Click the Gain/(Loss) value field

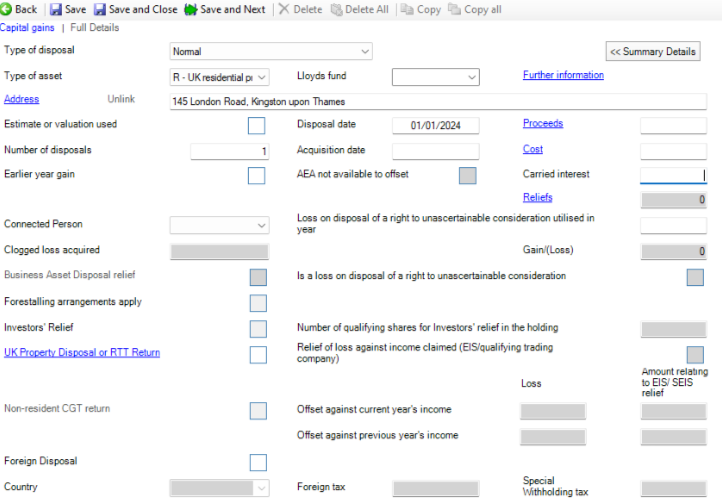tap(673, 251)
